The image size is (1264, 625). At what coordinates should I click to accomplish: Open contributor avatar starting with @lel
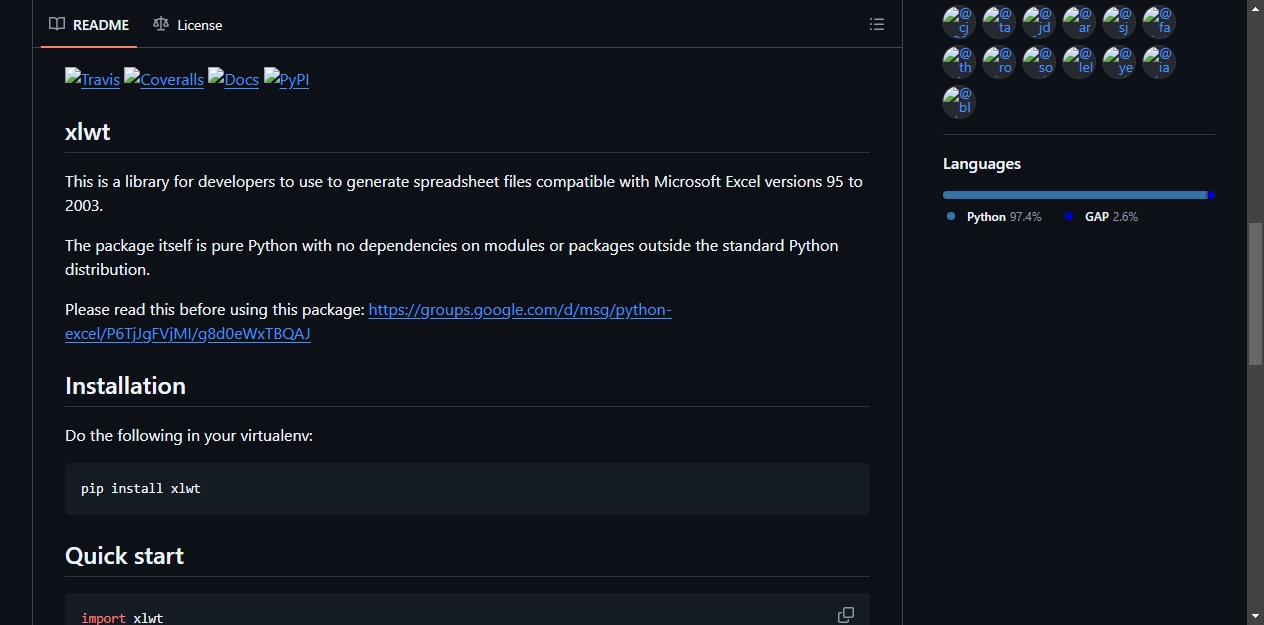click(1079, 62)
